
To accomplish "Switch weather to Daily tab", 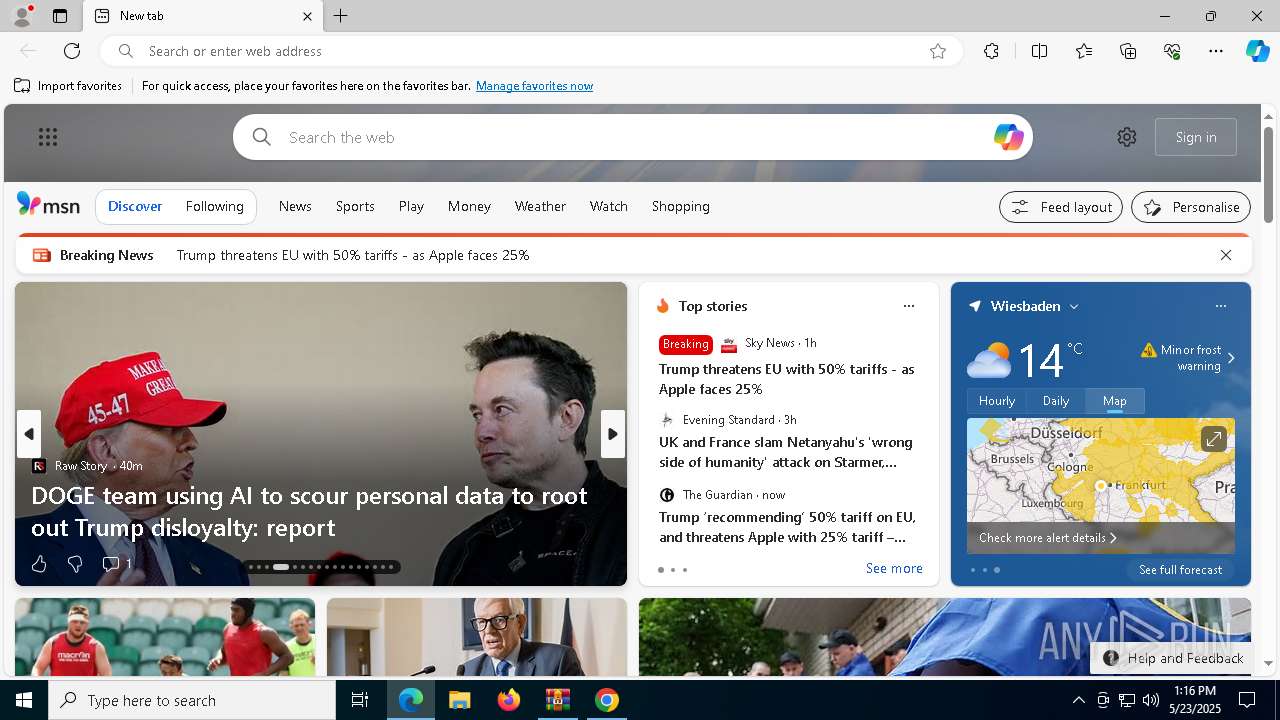I will [1056, 400].
